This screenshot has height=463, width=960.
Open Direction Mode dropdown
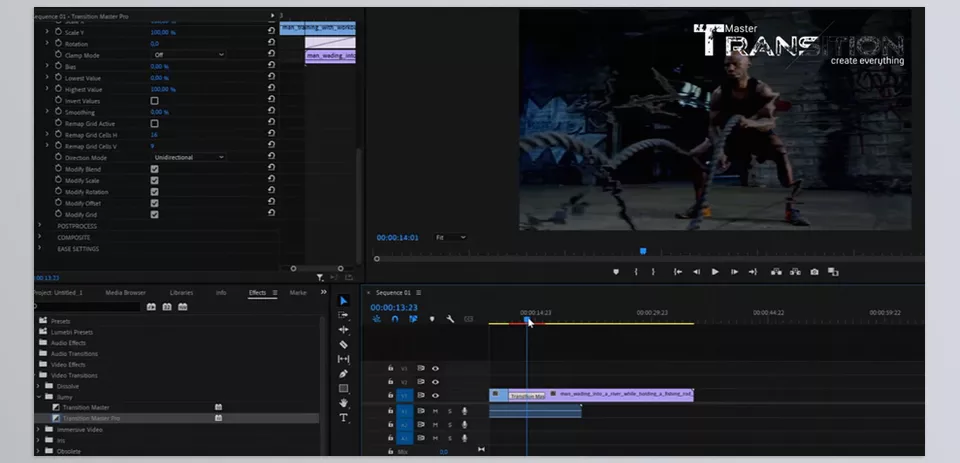click(188, 157)
